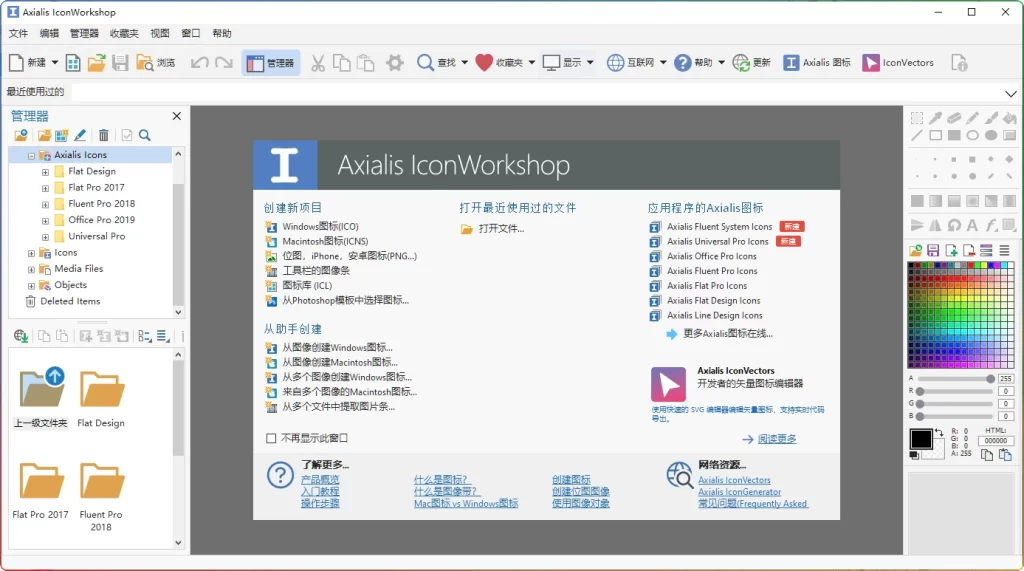Expand the Fluent Pro 2018 tree folder
1024x571 pixels.
point(45,204)
